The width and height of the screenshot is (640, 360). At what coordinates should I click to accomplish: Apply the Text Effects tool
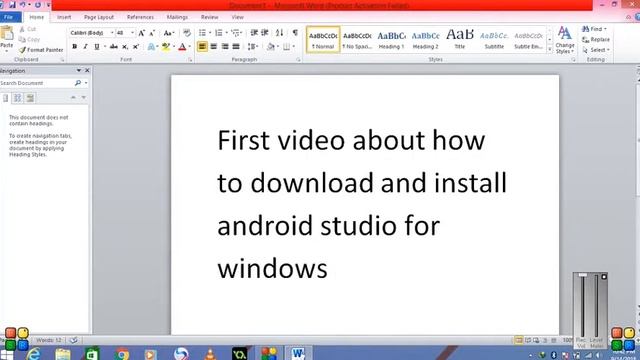(151, 47)
